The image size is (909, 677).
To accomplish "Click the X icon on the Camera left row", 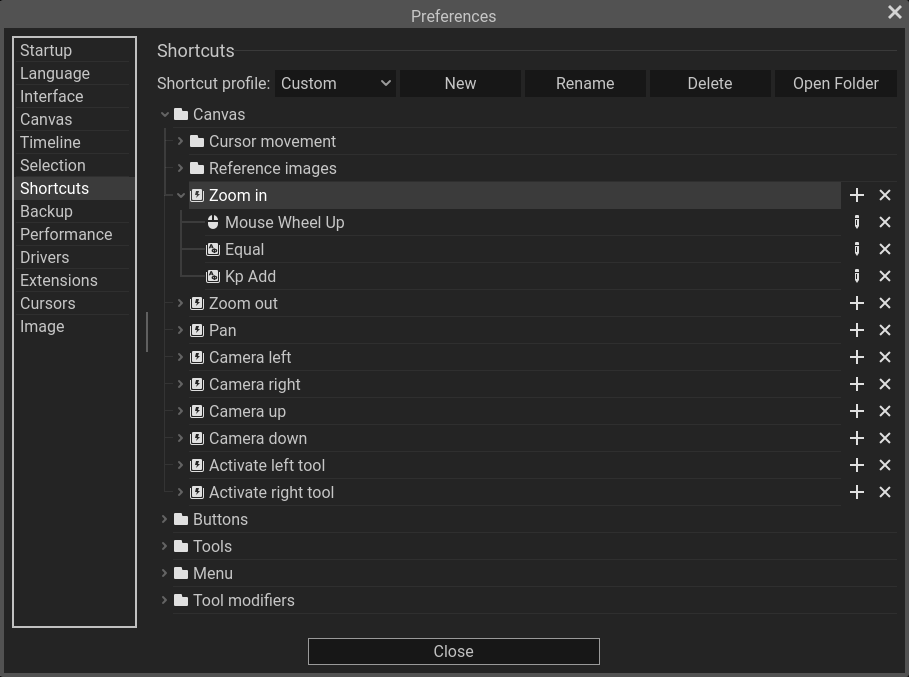I will click(x=884, y=357).
